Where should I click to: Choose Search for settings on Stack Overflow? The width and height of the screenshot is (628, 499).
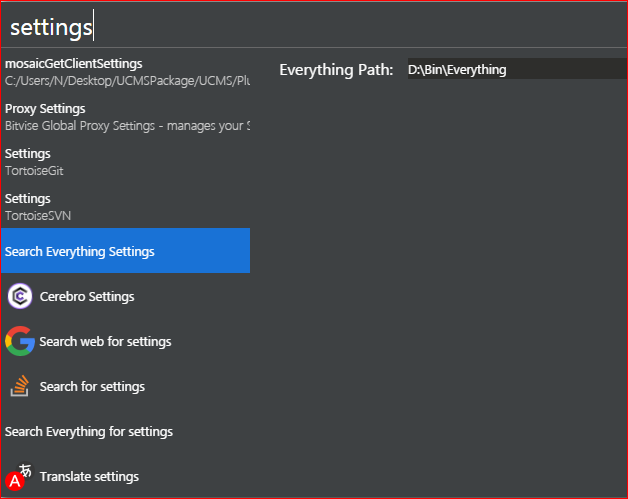[125, 386]
